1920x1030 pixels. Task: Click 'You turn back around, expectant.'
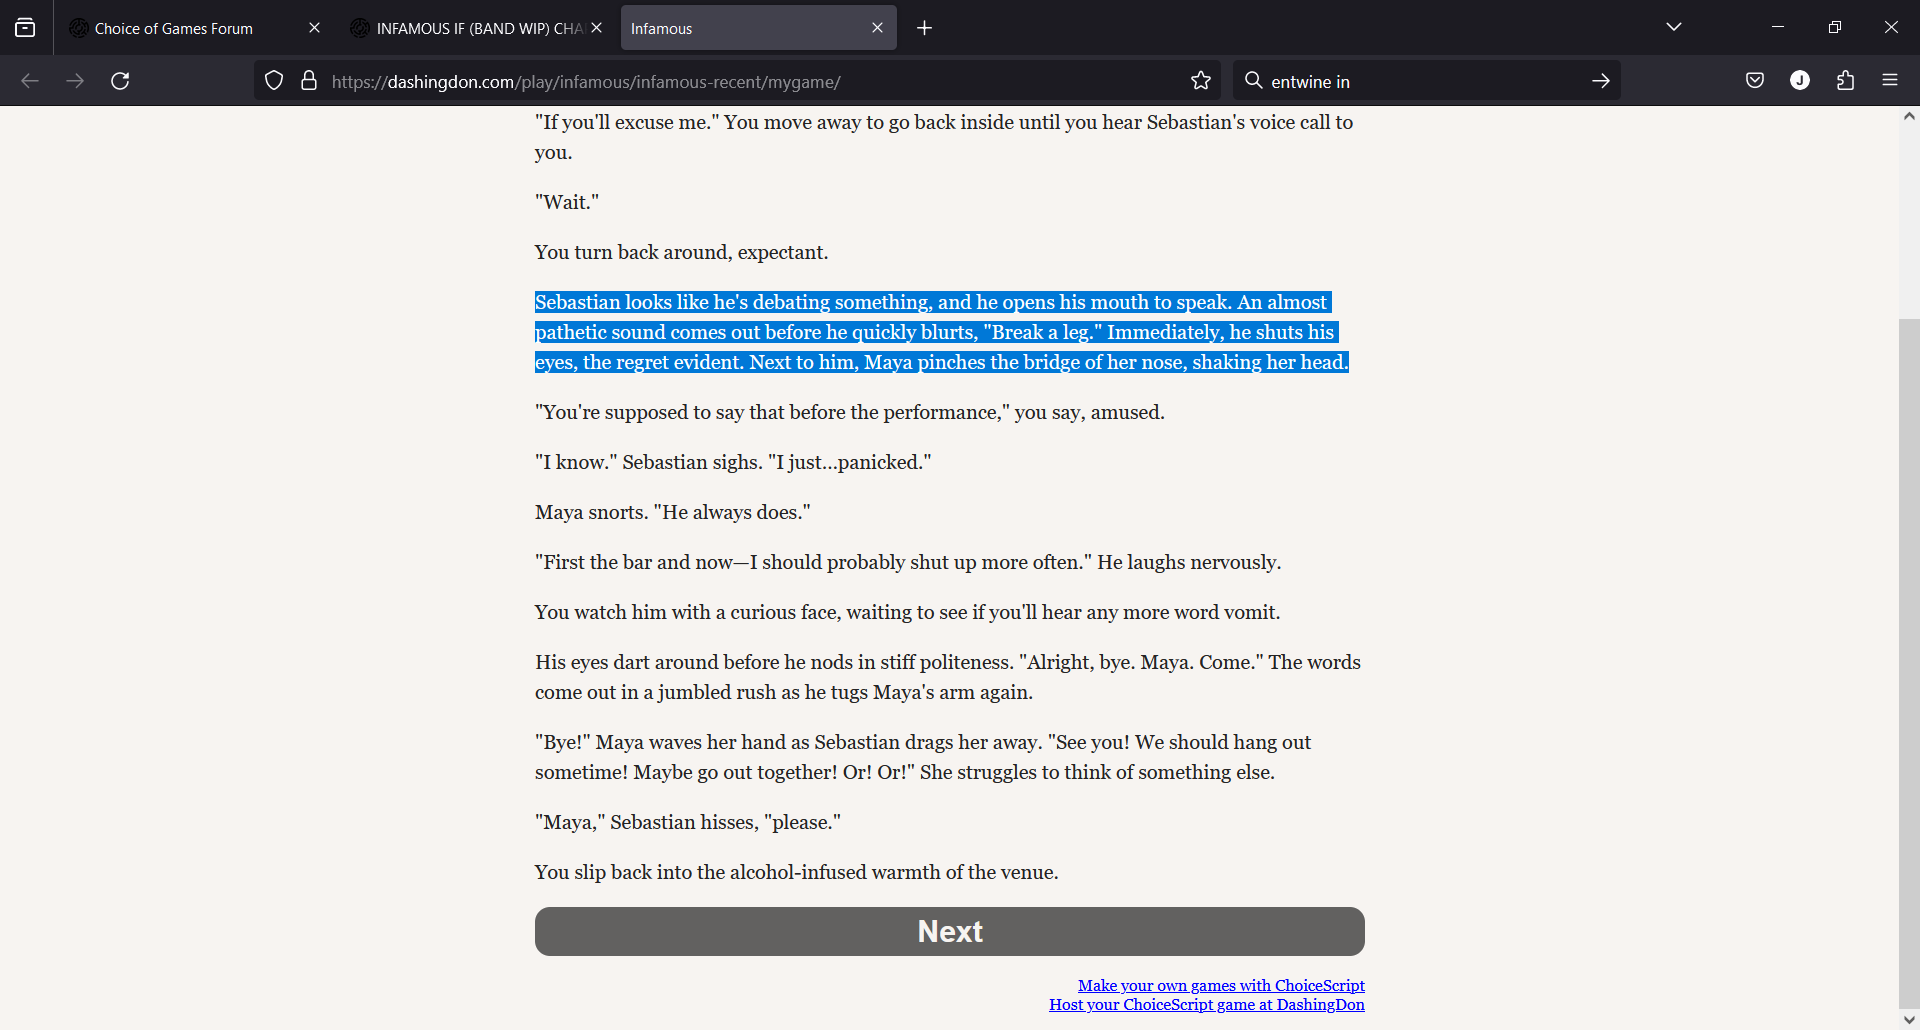(x=681, y=252)
